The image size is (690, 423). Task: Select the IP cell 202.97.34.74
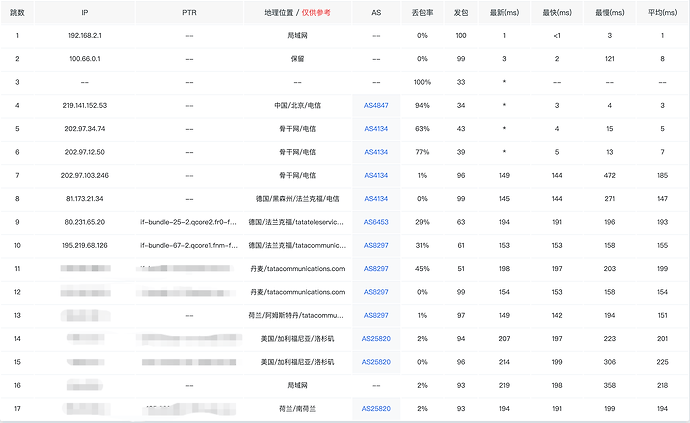coord(84,129)
